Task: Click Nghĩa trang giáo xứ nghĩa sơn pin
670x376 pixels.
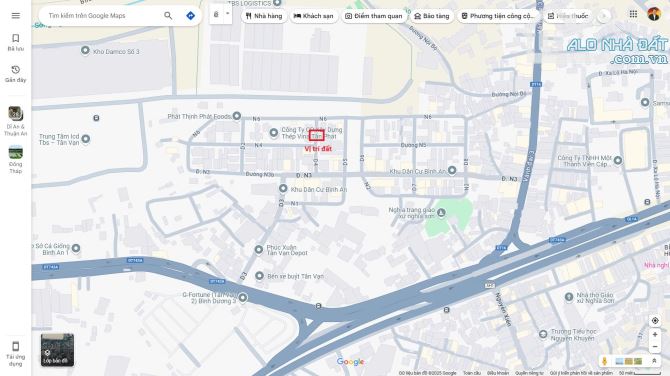Action: pyautogui.click(x=441, y=212)
